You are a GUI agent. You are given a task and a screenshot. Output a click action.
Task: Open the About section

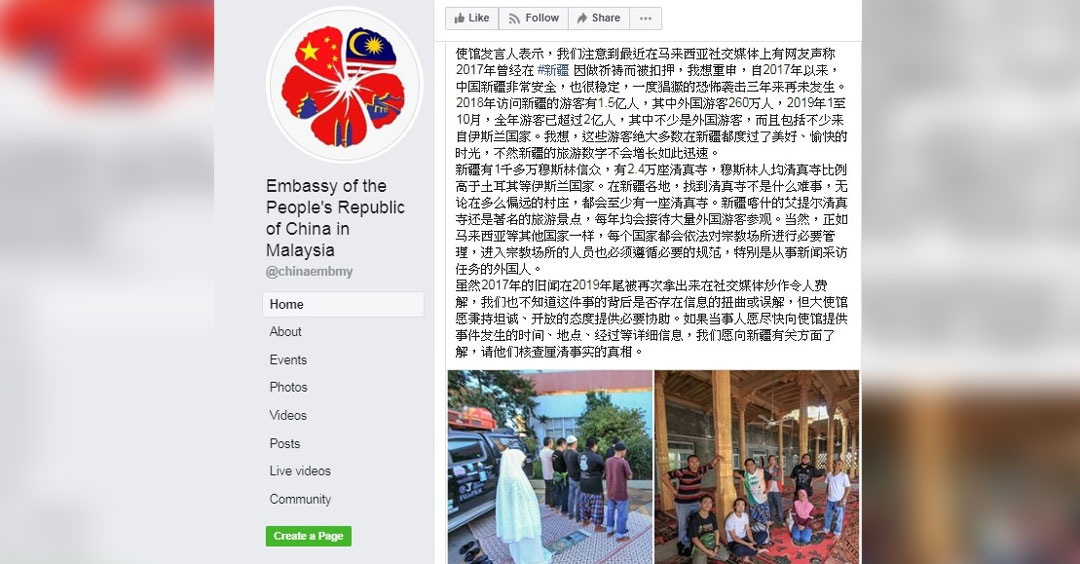[x=285, y=332]
